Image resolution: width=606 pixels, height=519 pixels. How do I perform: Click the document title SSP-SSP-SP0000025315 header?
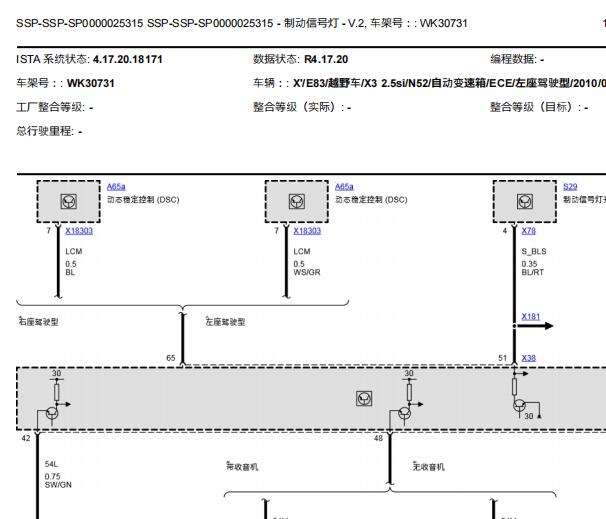242,23
